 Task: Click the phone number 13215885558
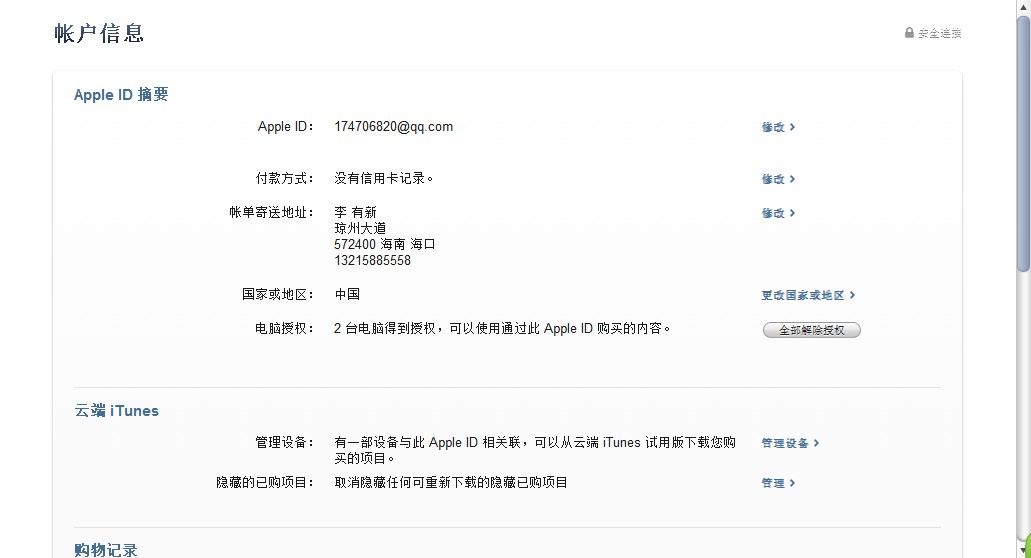coord(372,260)
